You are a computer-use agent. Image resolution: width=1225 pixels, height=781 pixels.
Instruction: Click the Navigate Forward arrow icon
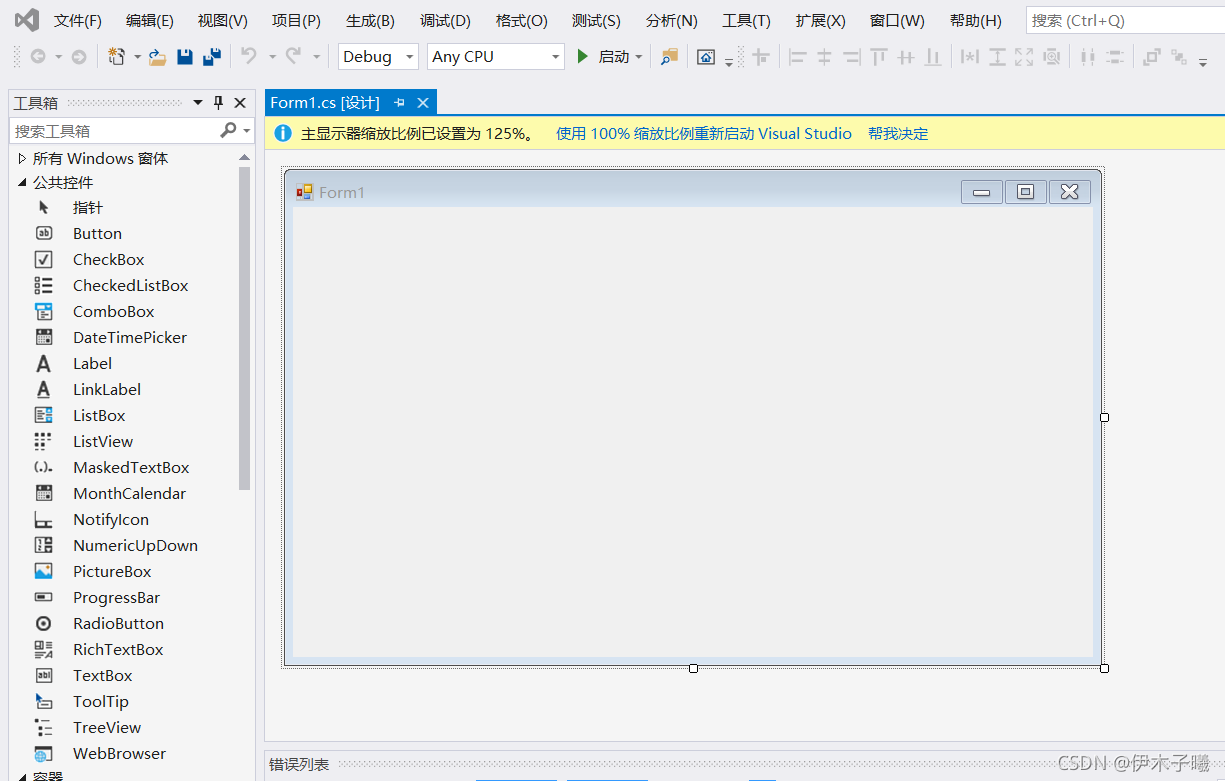pyautogui.click(x=78, y=57)
